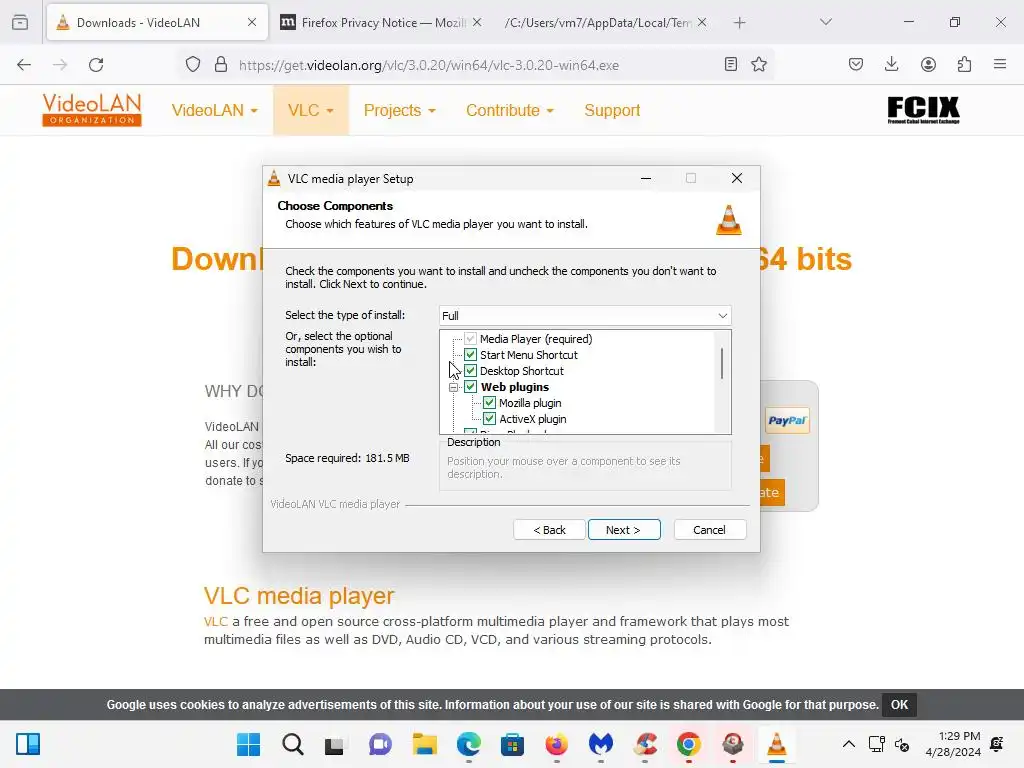
Task: Open the Windows Start button
Action: pos(248,744)
